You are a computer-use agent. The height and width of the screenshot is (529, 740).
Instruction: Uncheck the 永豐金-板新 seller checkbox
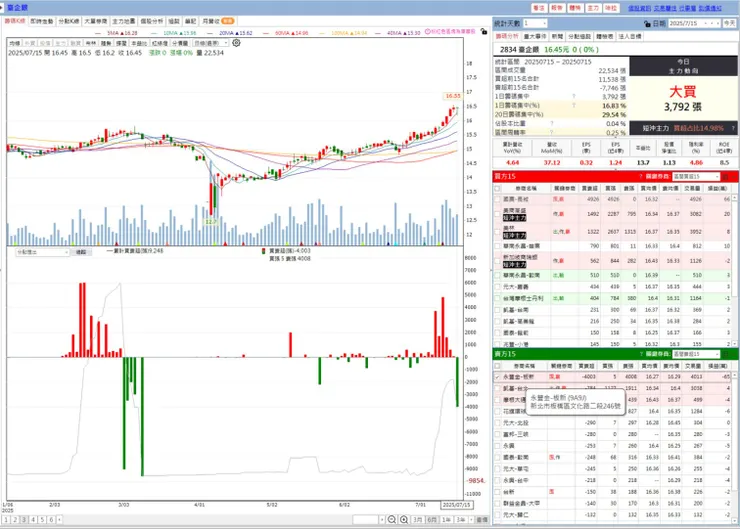pyautogui.click(x=497, y=377)
